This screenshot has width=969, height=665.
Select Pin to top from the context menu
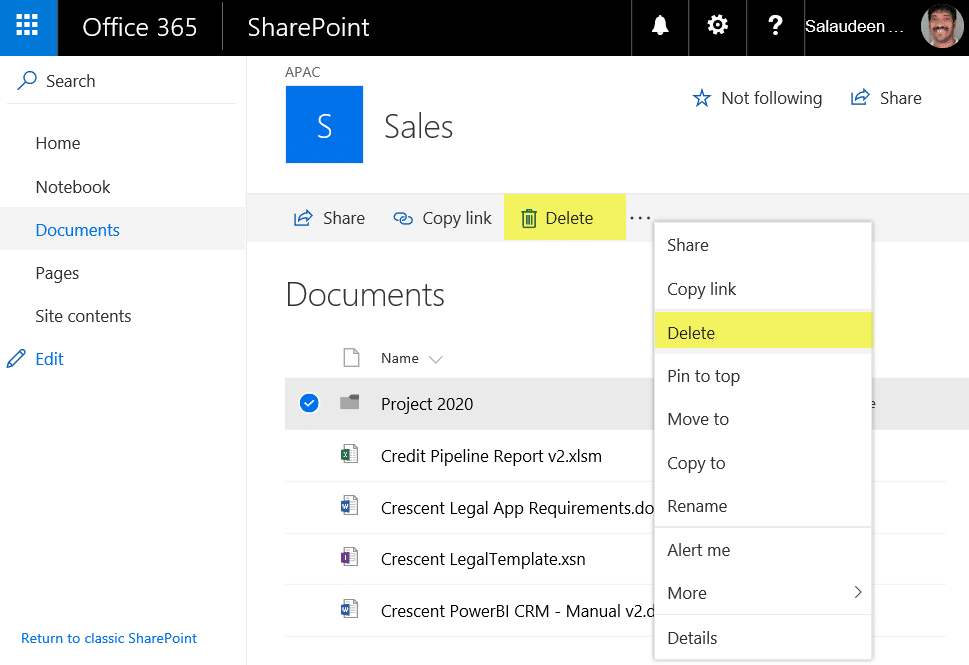pyautogui.click(x=704, y=376)
